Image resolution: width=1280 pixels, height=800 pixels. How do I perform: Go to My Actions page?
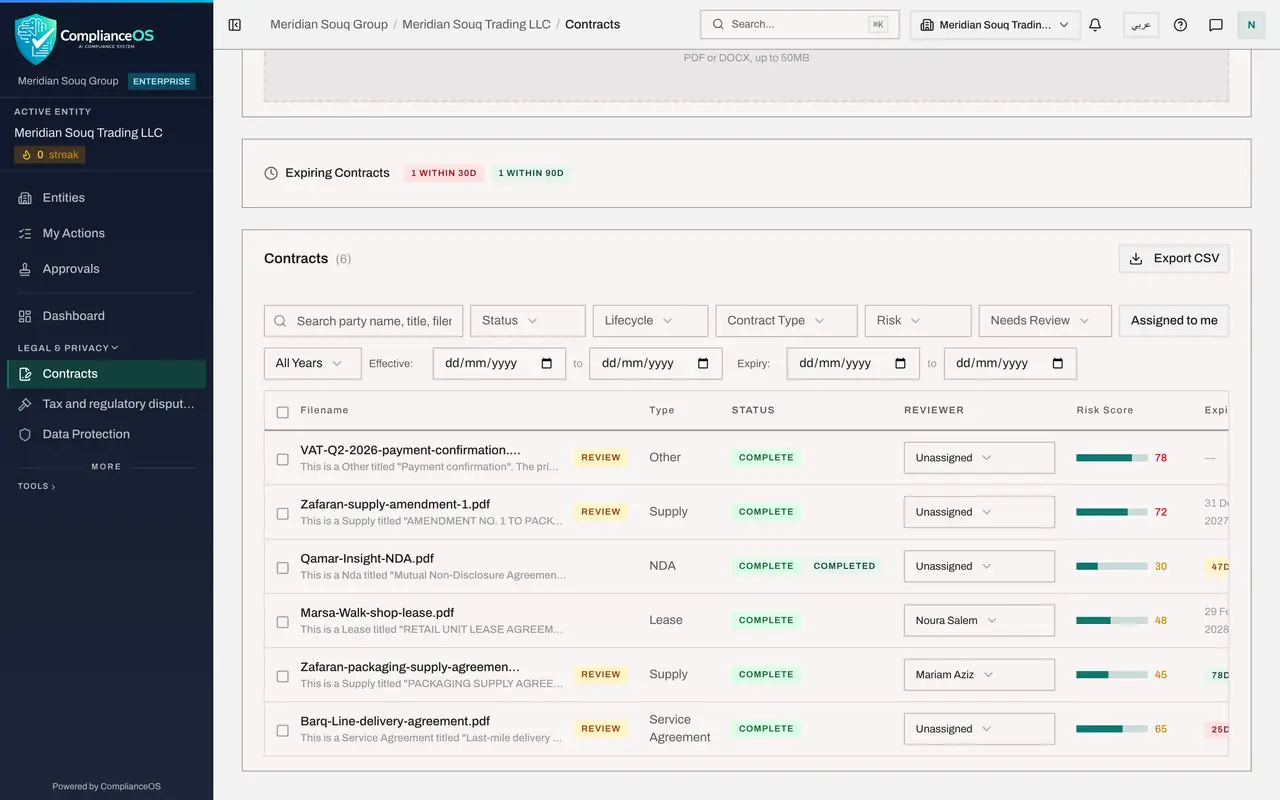[x=106, y=233]
